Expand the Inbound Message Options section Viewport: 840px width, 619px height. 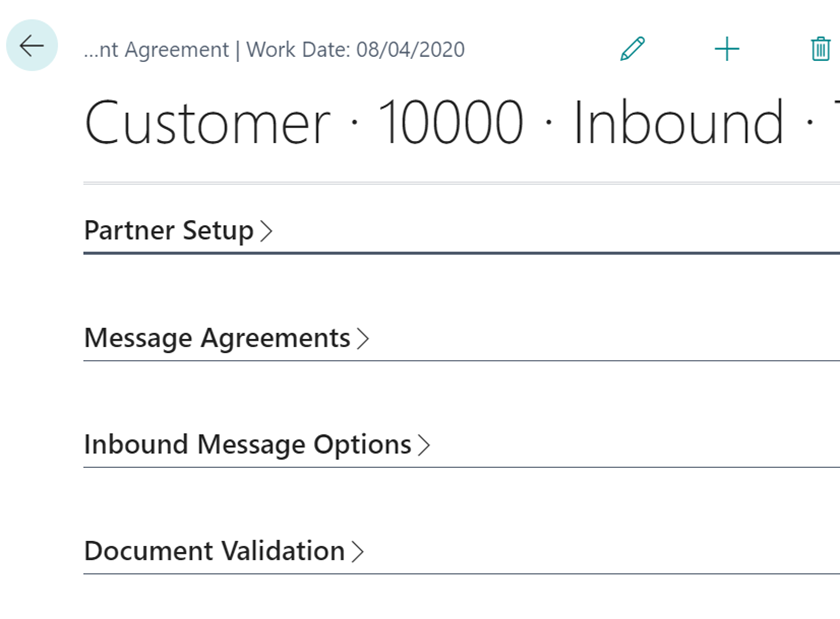tap(248, 445)
